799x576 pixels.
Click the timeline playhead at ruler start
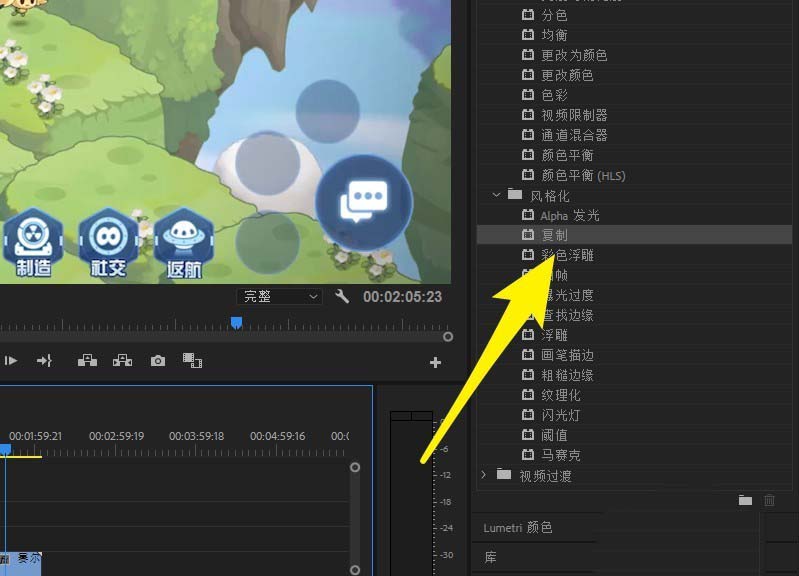(x=5, y=450)
